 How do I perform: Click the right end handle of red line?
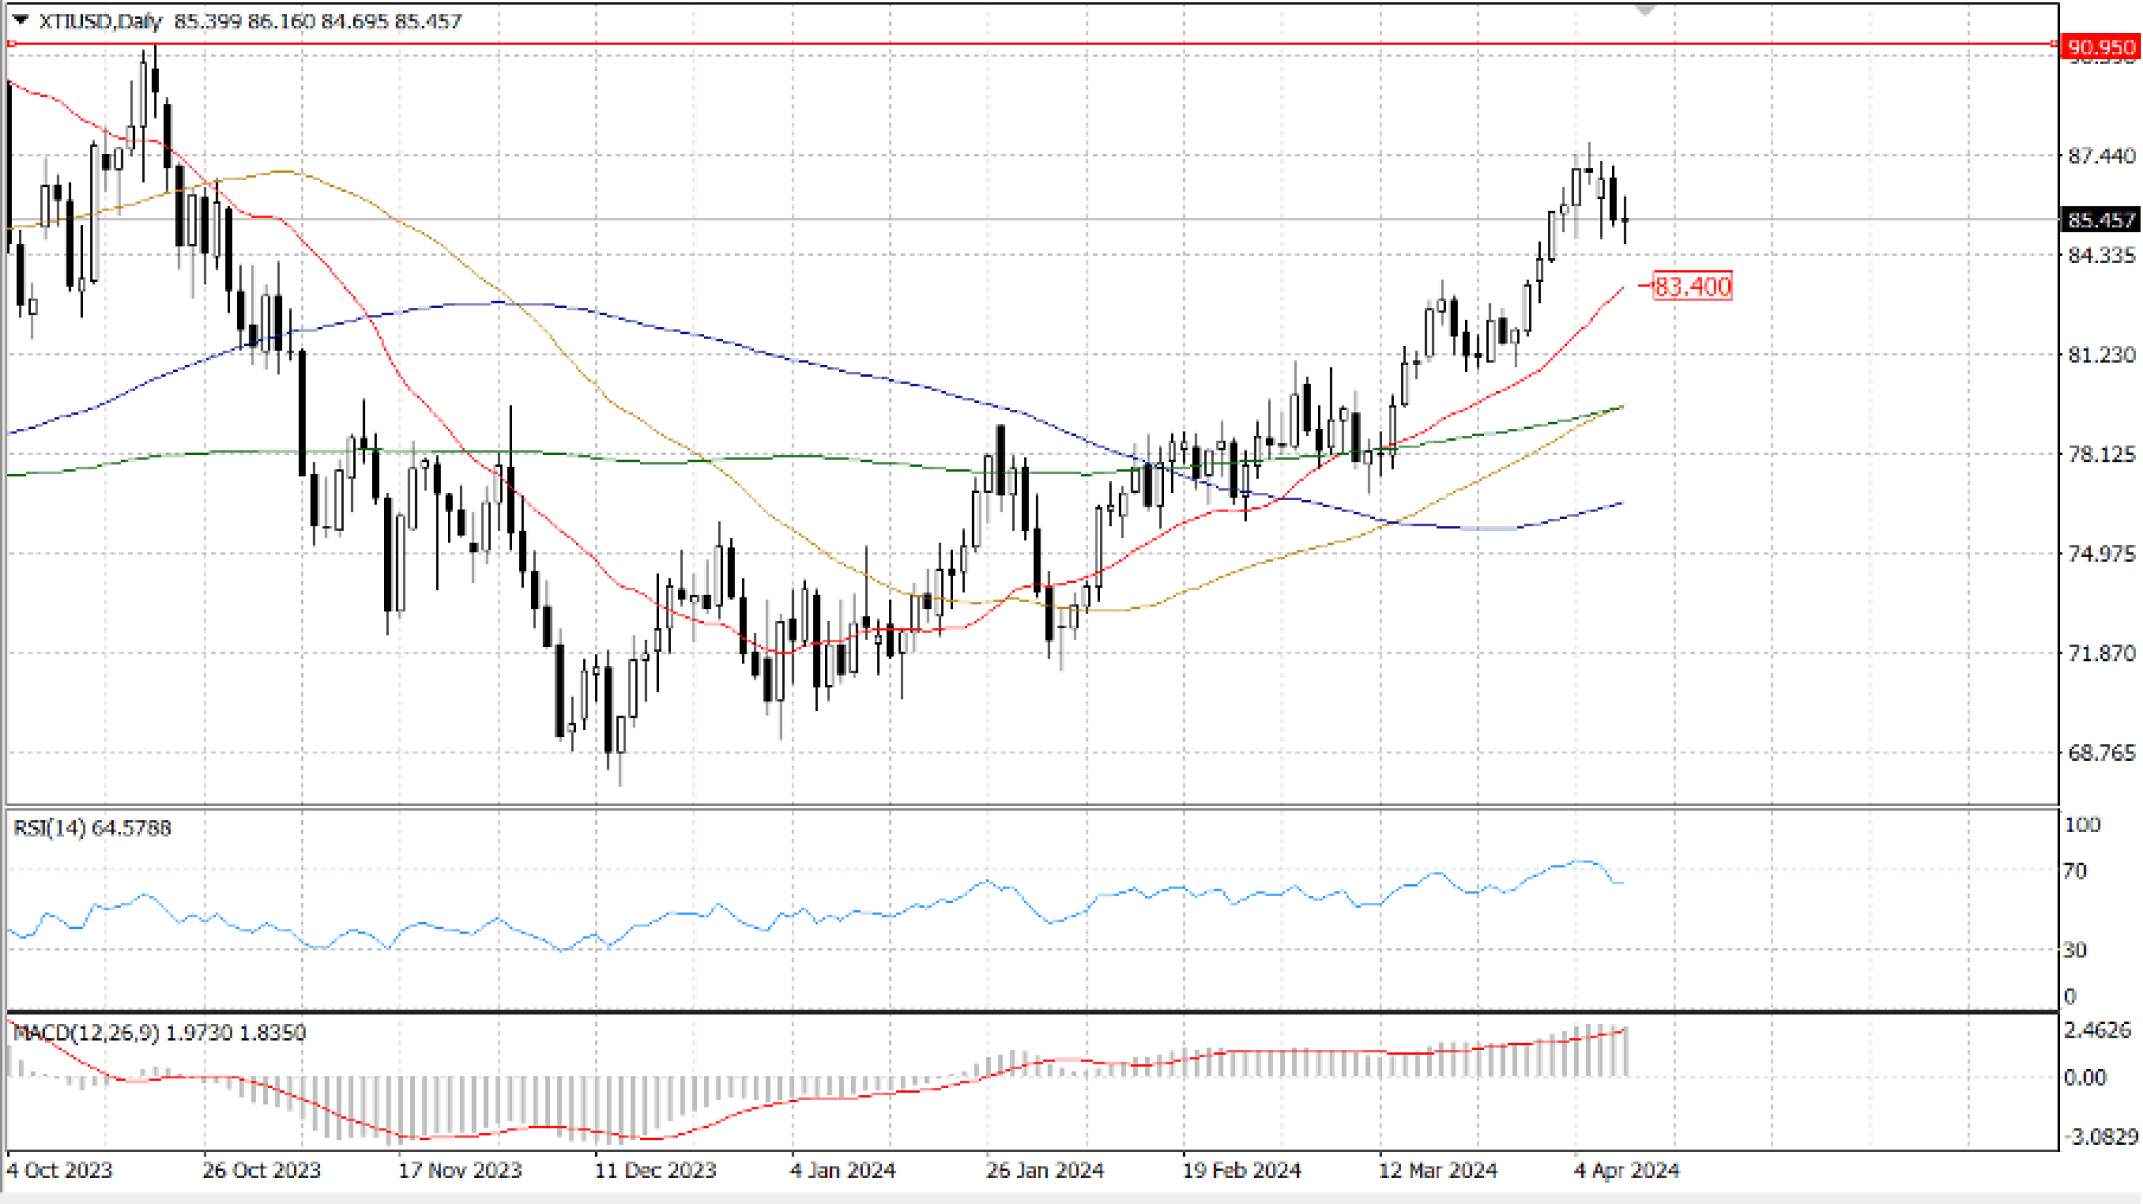click(x=2054, y=44)
